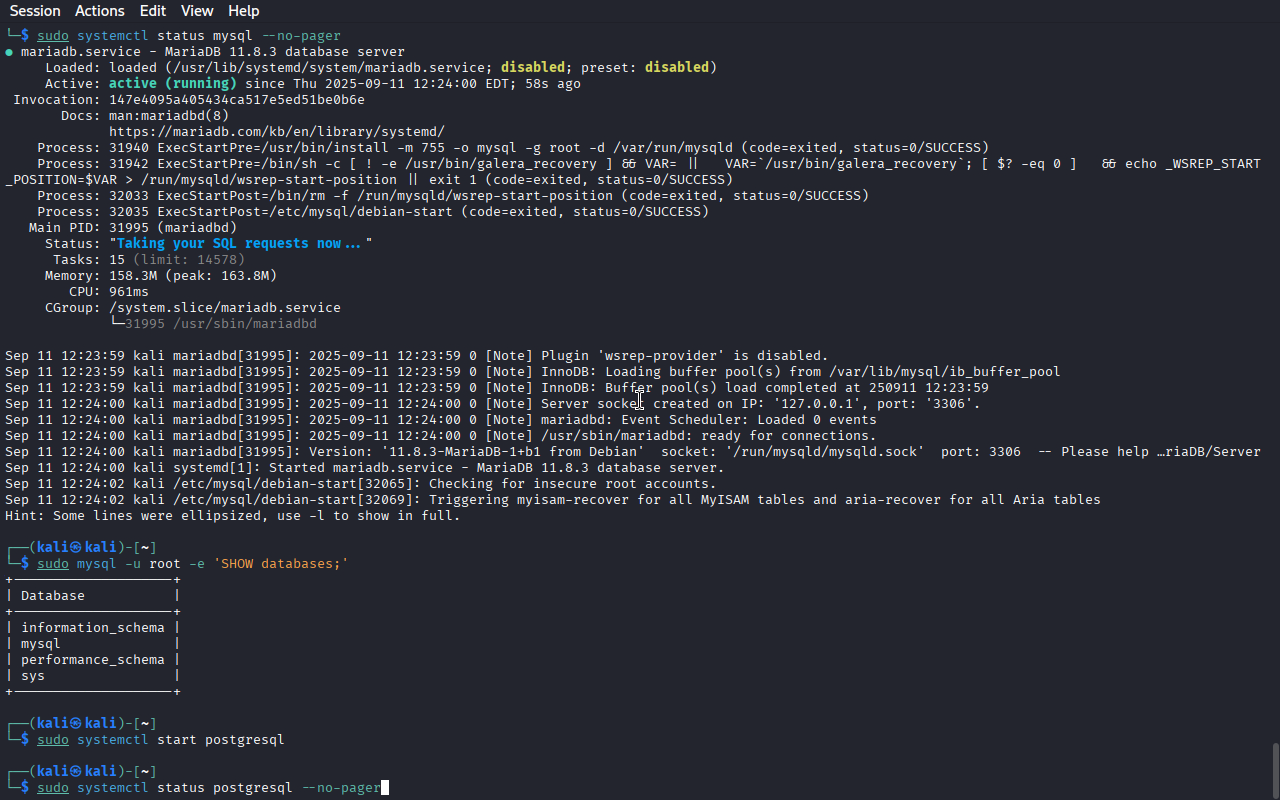
Task: Click the Invocation ID hash
Action: tap(237, 100)
